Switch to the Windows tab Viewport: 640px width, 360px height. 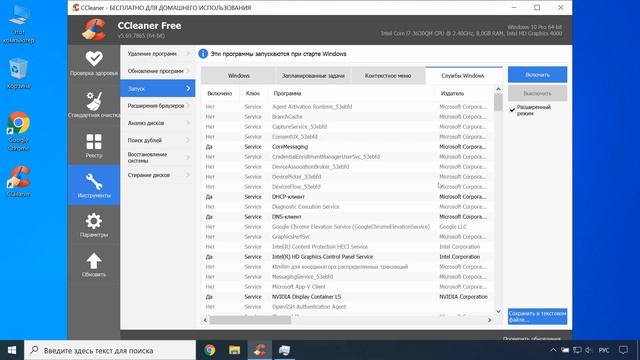238,76
